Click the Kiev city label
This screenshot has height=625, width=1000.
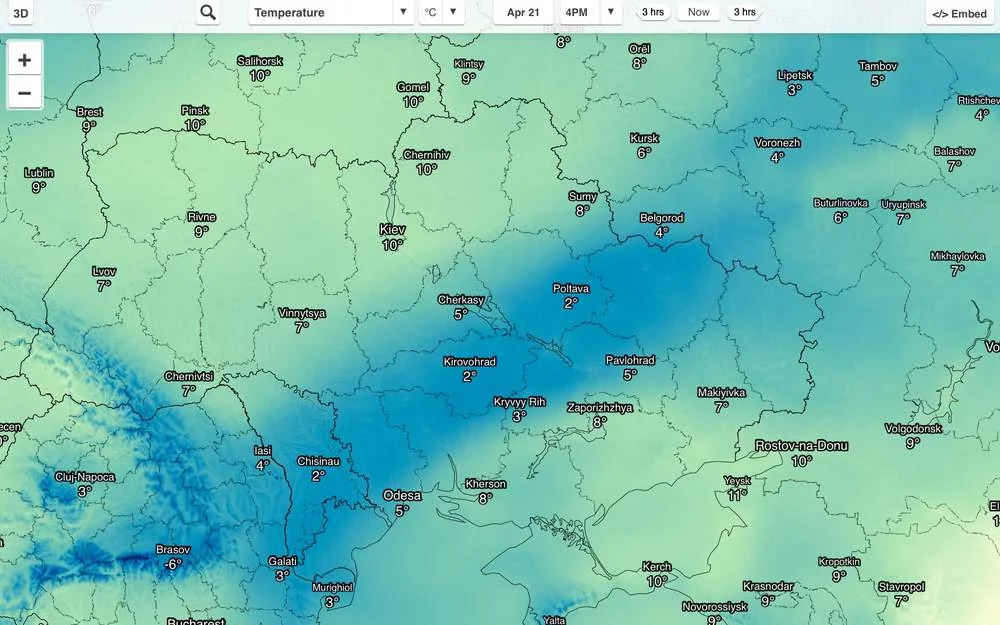[392, 230]
